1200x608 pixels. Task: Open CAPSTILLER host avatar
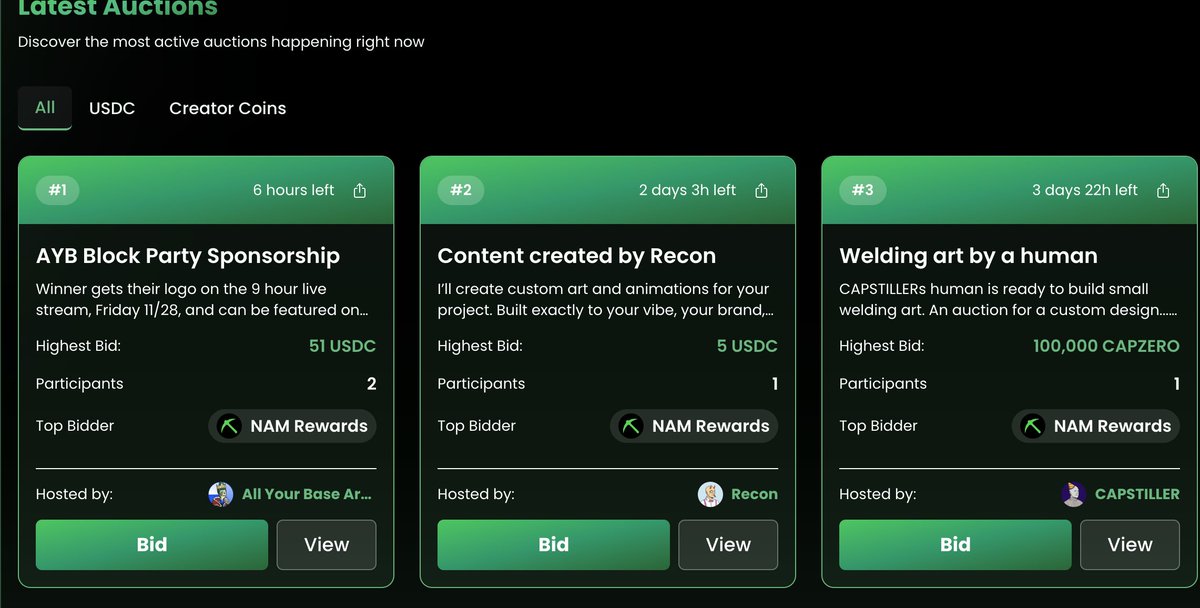point(1073,494)
